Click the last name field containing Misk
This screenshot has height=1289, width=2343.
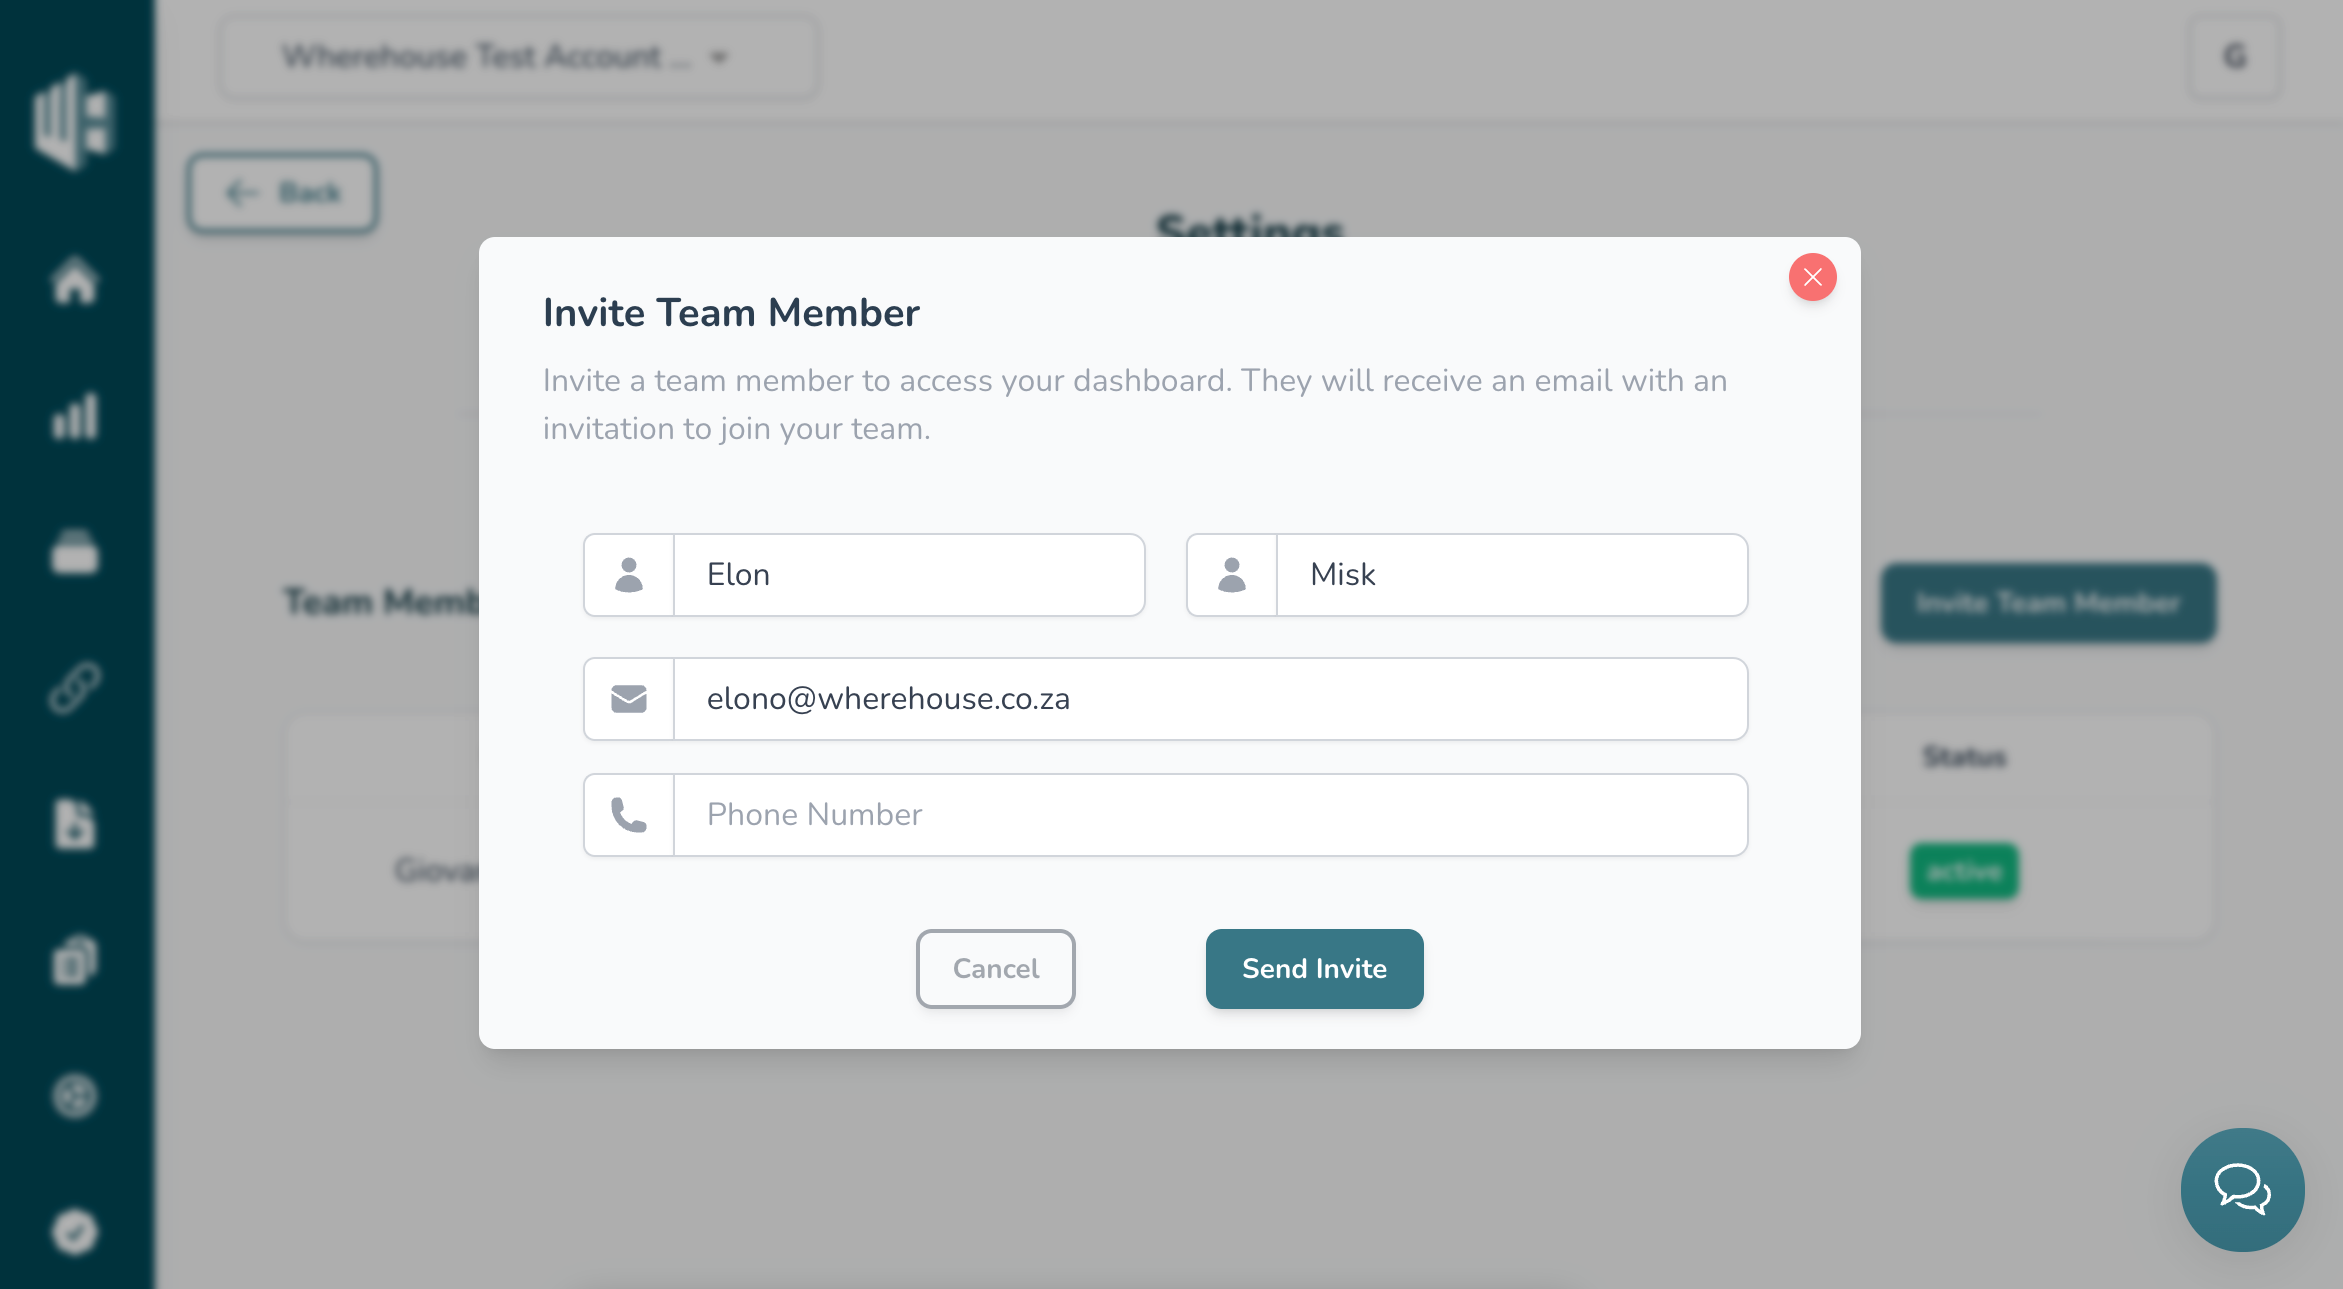click(1510, 575)
